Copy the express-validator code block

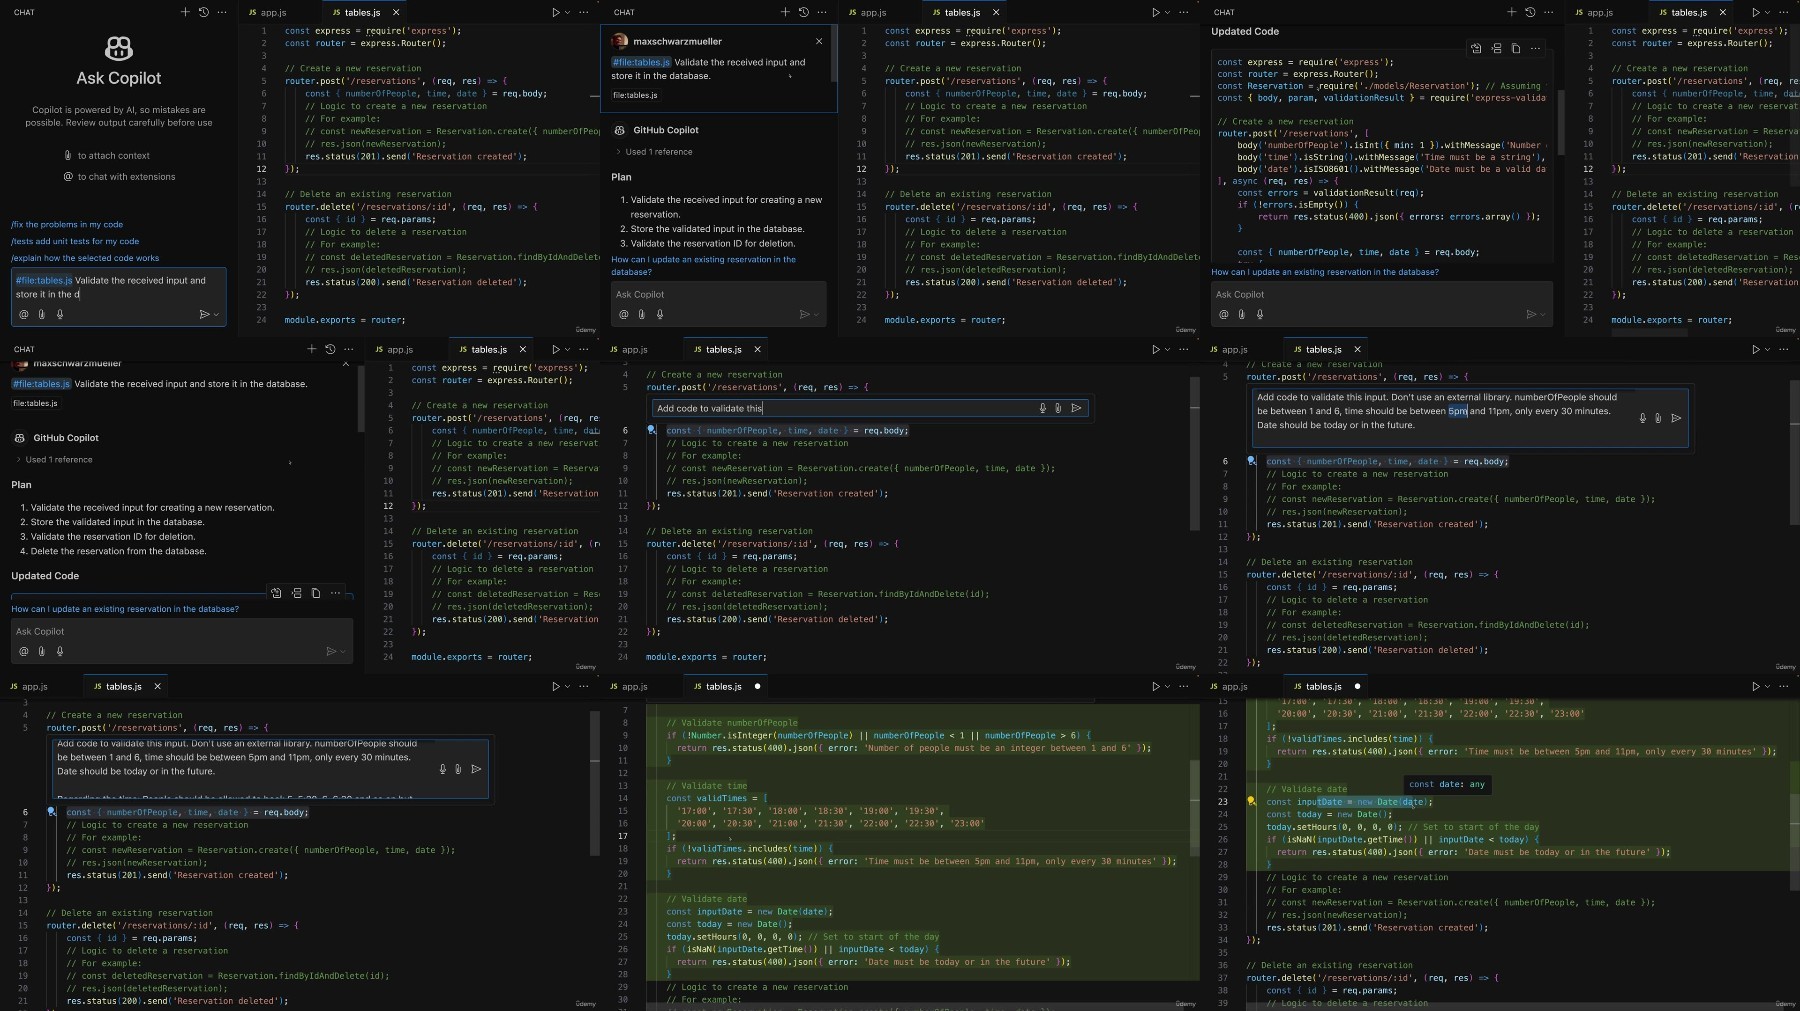click(x=1516, y=48)
